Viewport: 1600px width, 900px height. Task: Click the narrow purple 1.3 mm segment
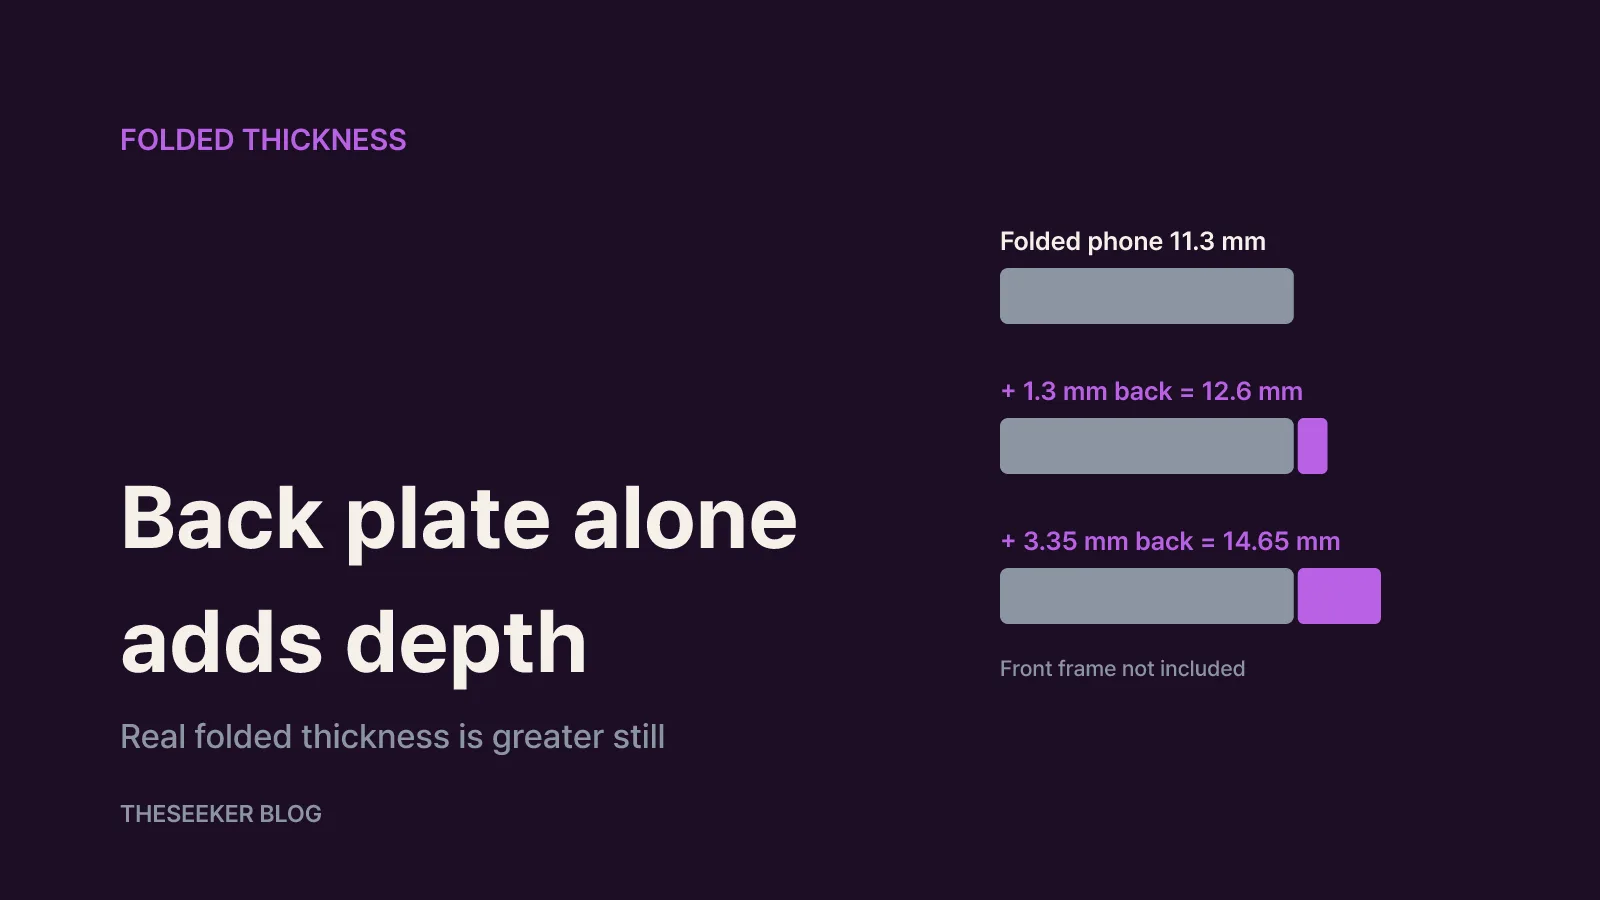pyautogui.click(x=1313, y=446)
